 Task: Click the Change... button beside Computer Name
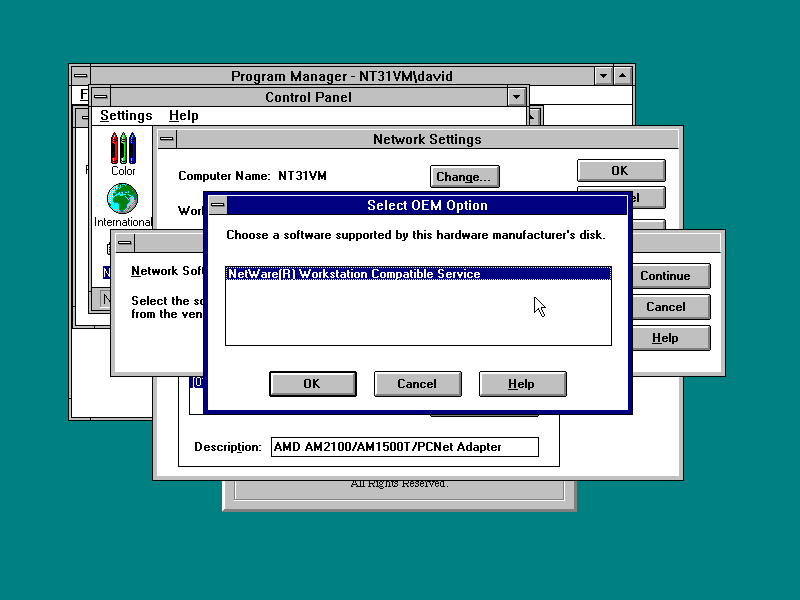click(x=464, y=177)
